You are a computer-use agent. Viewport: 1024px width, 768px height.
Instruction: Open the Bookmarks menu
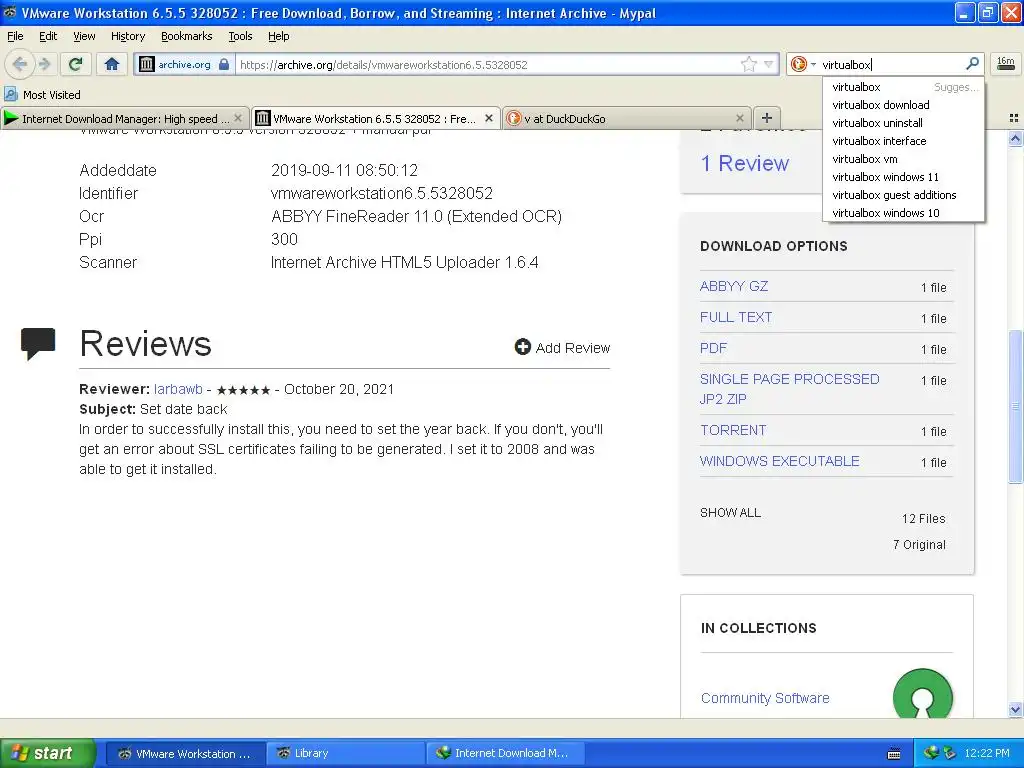click(186, 36)
